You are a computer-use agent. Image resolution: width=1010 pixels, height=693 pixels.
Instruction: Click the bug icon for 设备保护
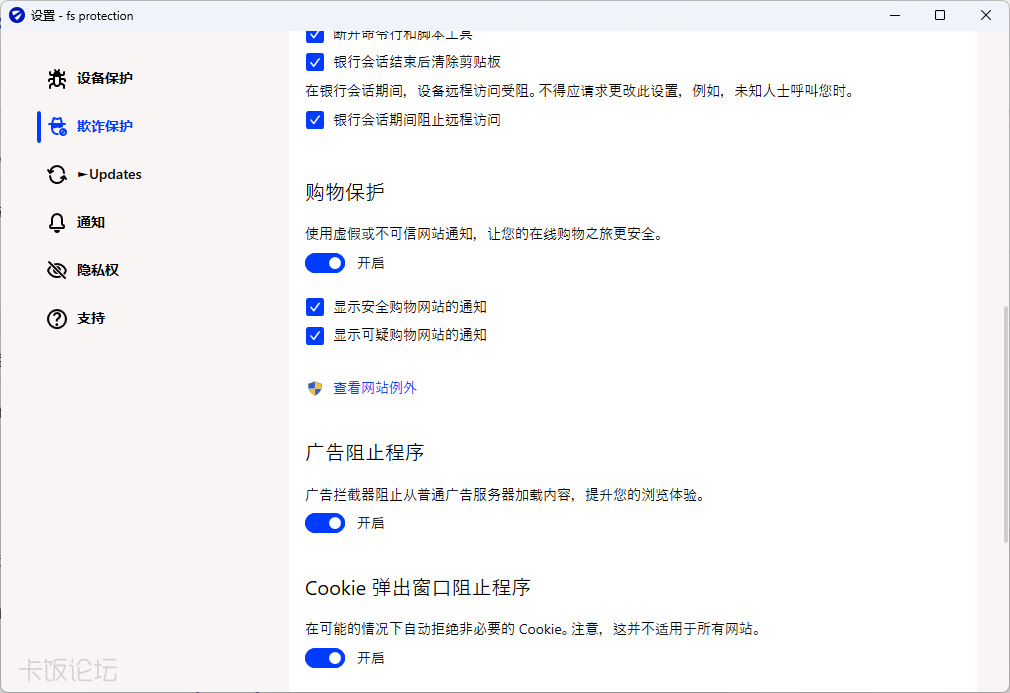click(57, 79)
